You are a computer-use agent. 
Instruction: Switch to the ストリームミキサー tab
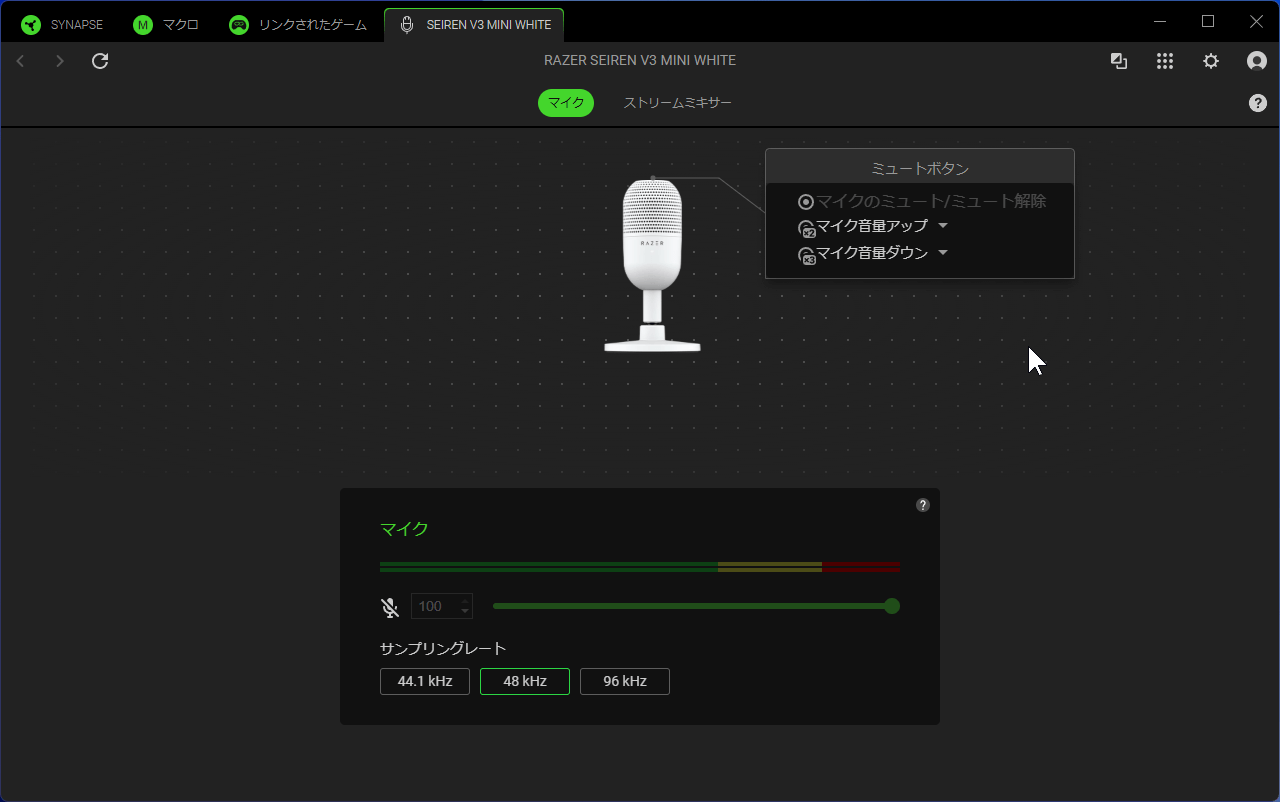pyautogui.click(x=677, y=103)
